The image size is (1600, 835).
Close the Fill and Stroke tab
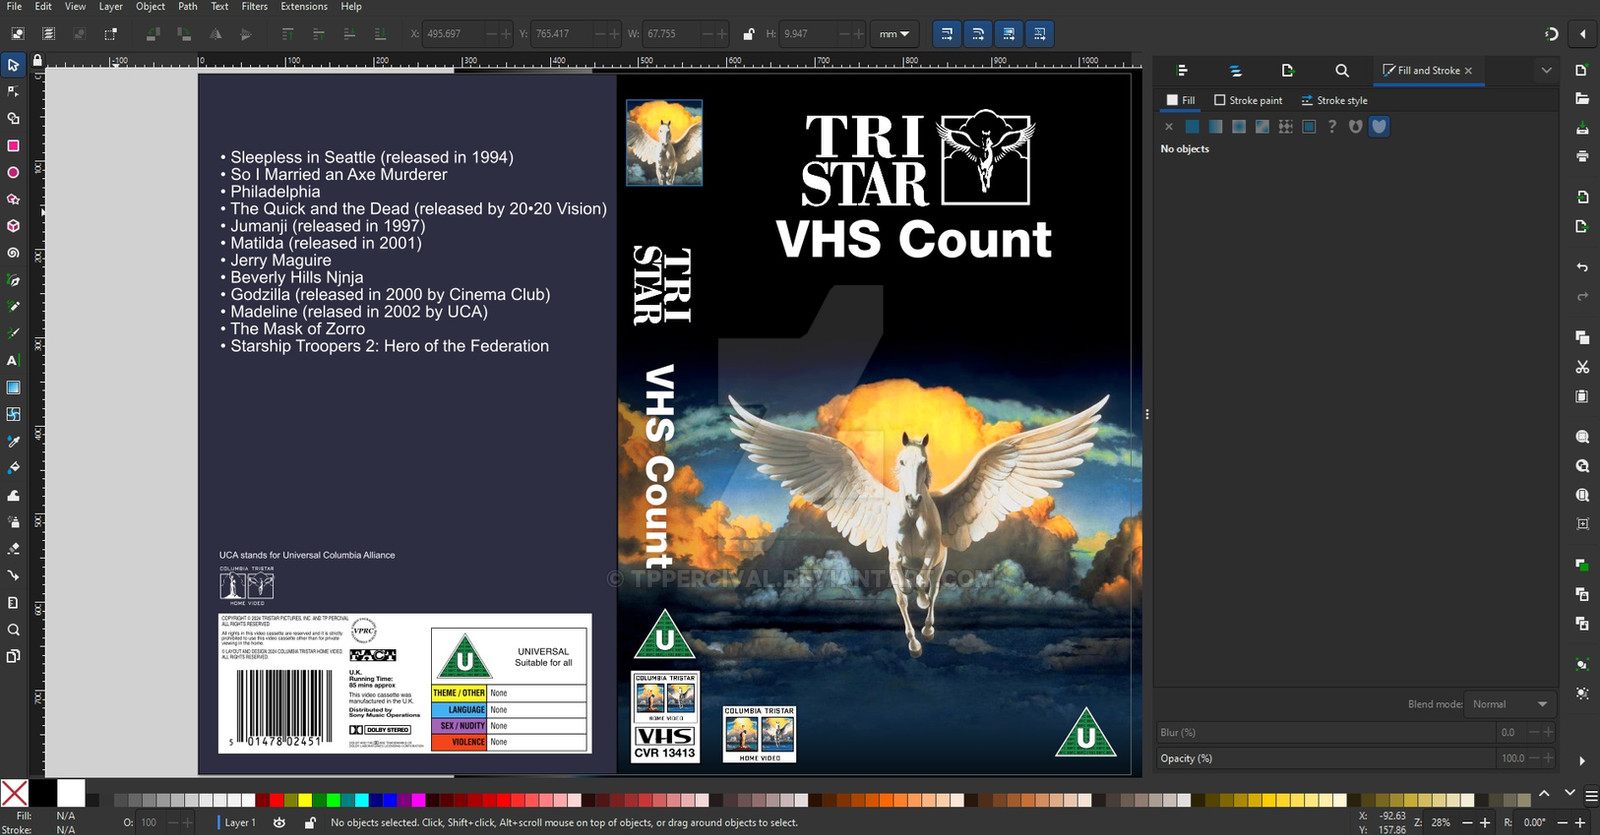(x=1468, y=71)
